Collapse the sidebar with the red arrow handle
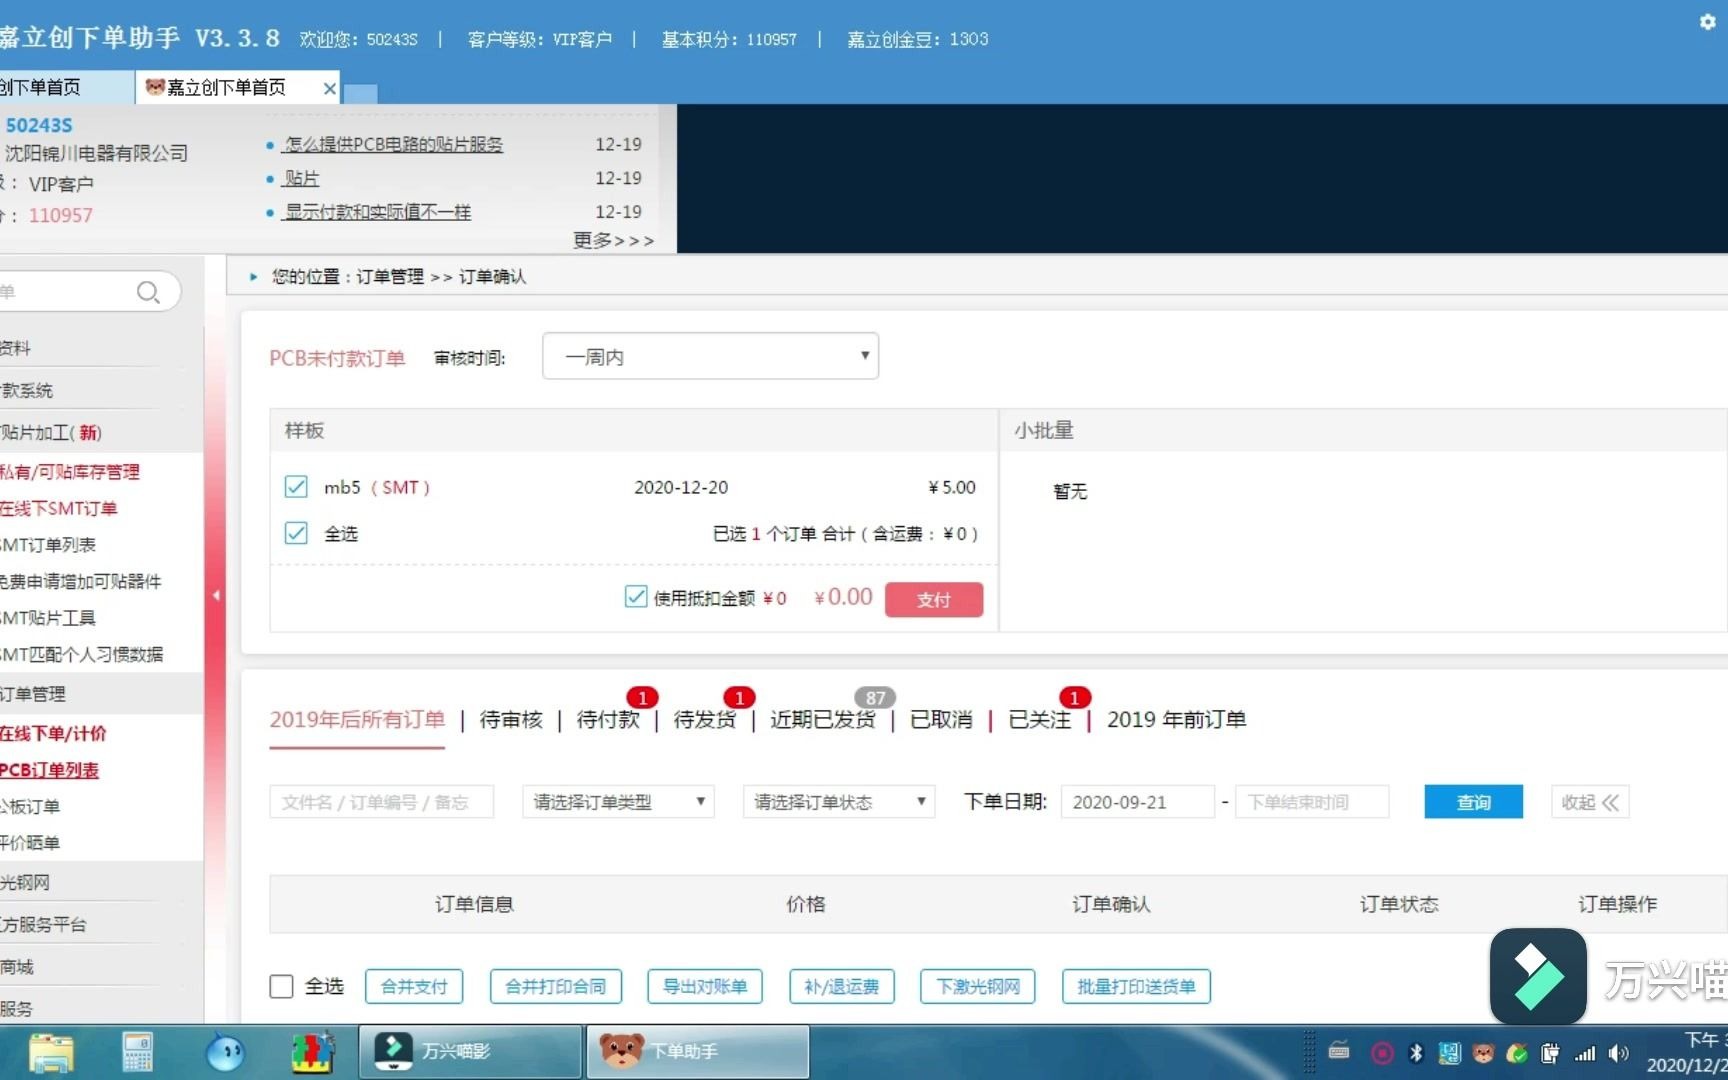 (x=216, y=595)
